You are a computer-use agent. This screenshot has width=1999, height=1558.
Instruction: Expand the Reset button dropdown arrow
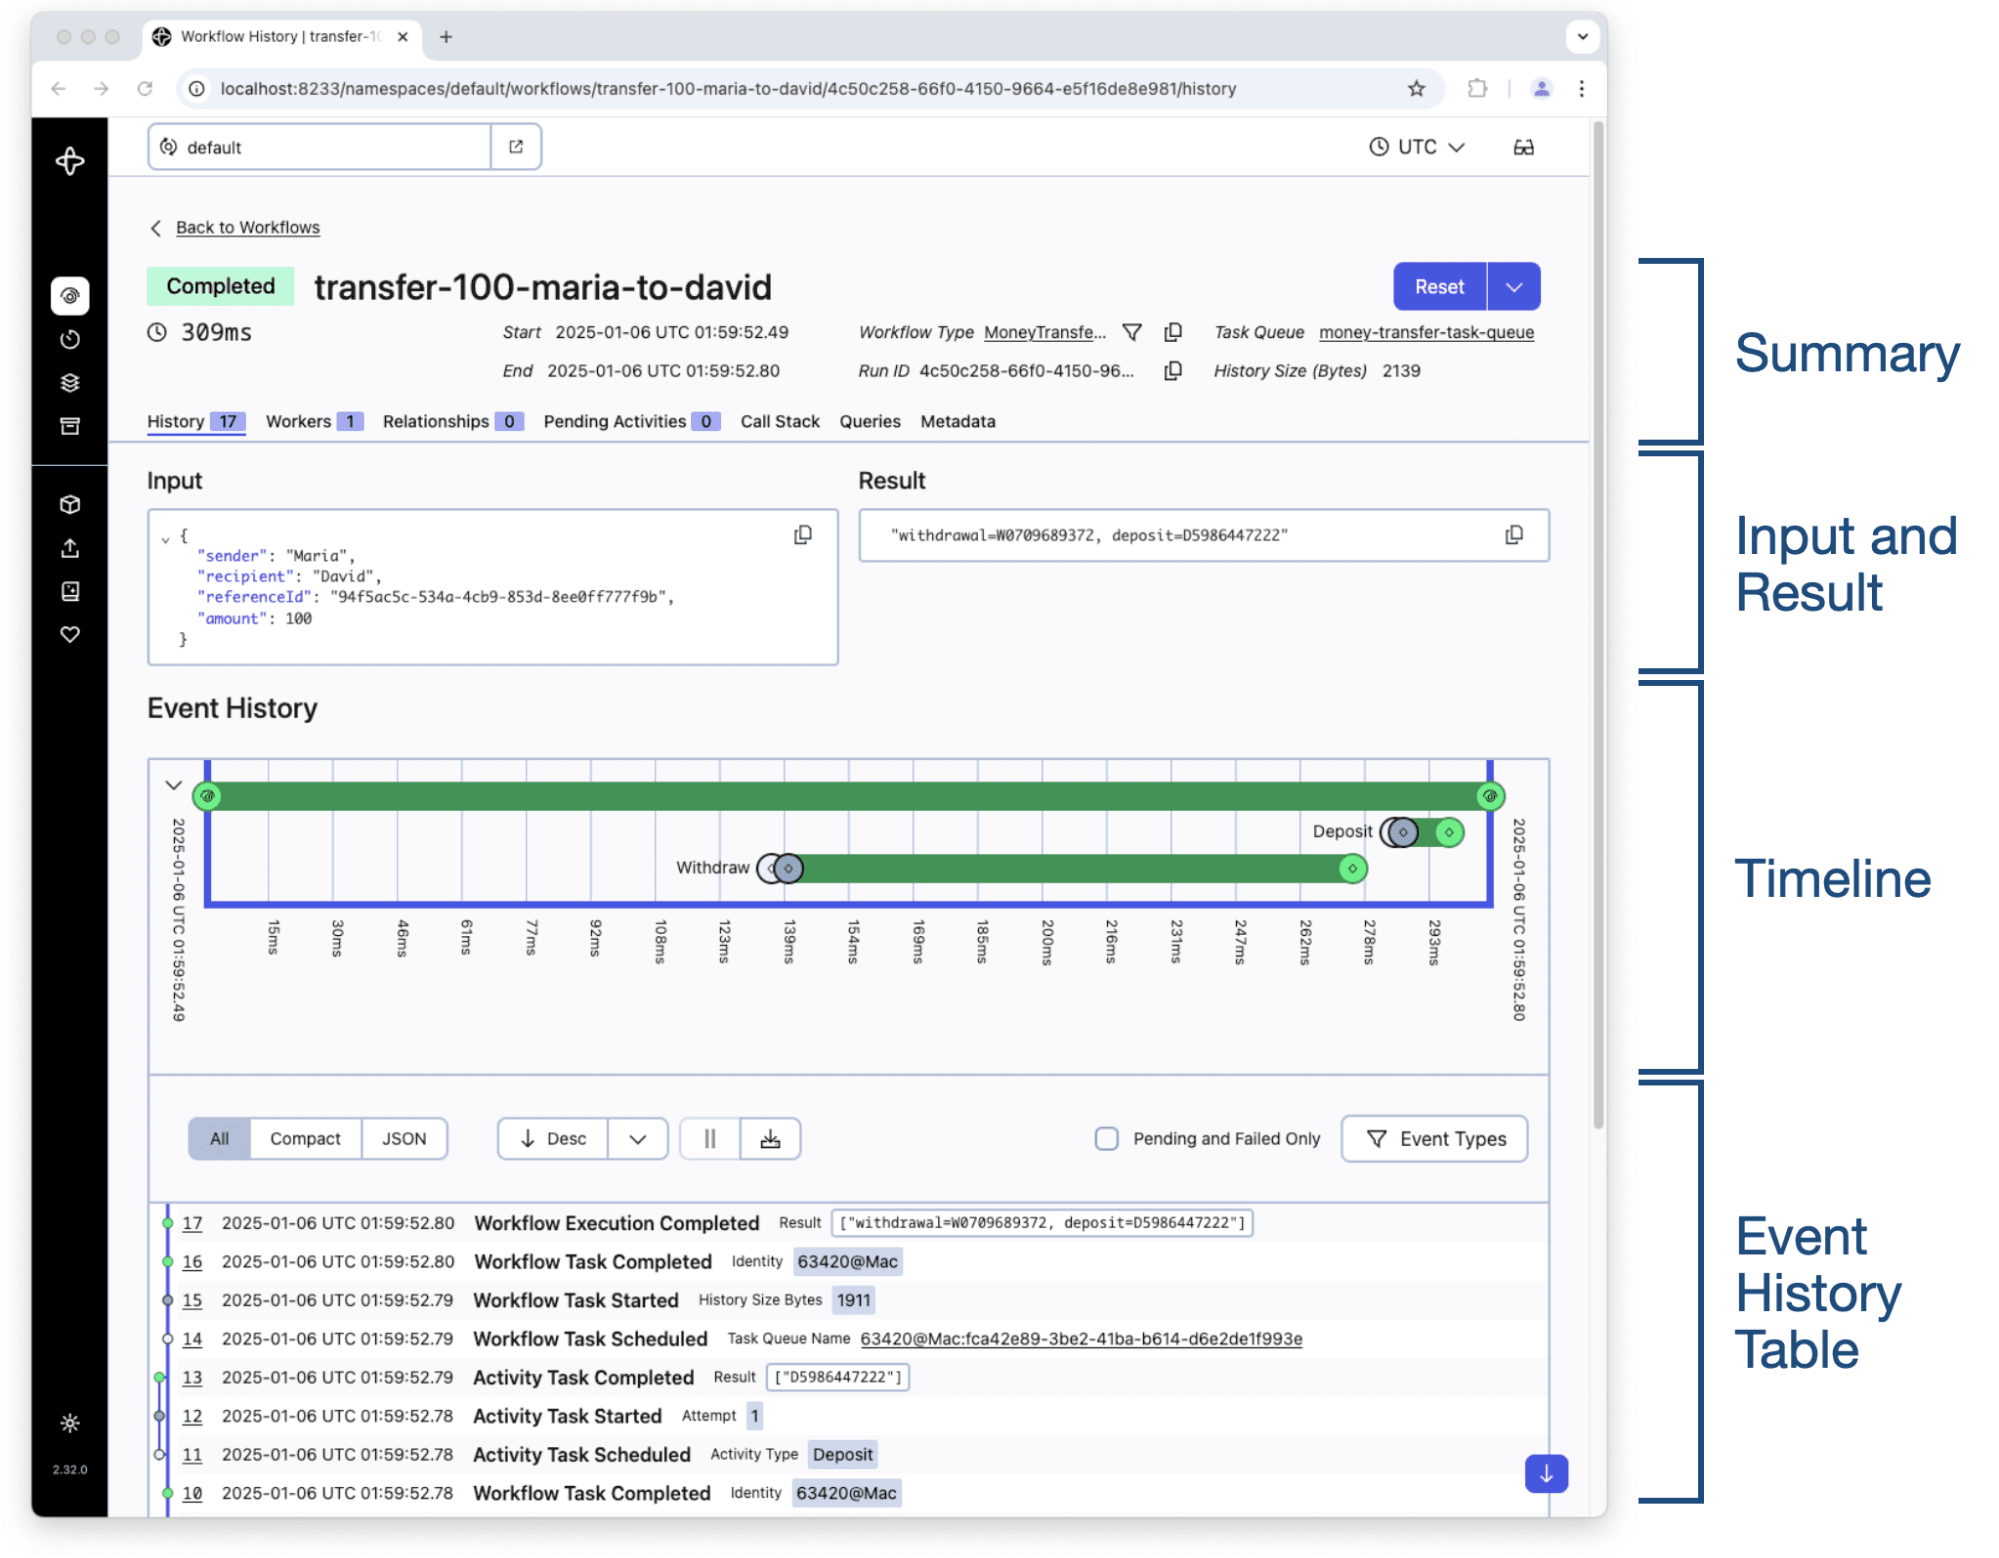coord(1513,287)
